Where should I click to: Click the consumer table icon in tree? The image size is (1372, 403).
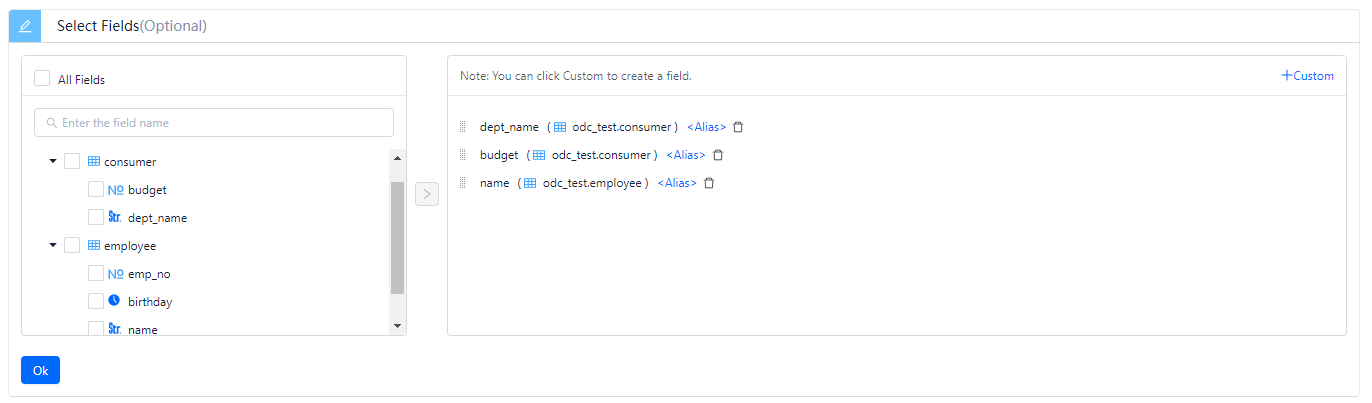pyautogui.click(x=93, y=161)
